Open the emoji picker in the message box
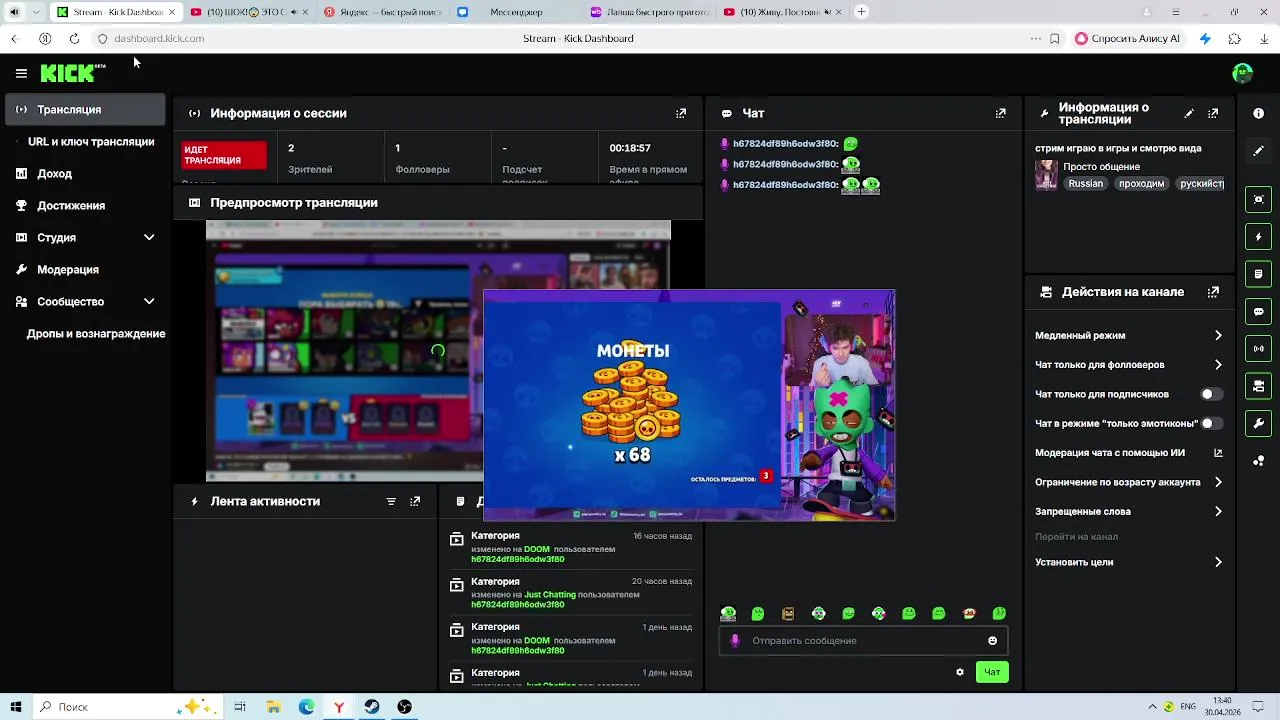This screenshot has height=720, width=1280. coord(992,641)
